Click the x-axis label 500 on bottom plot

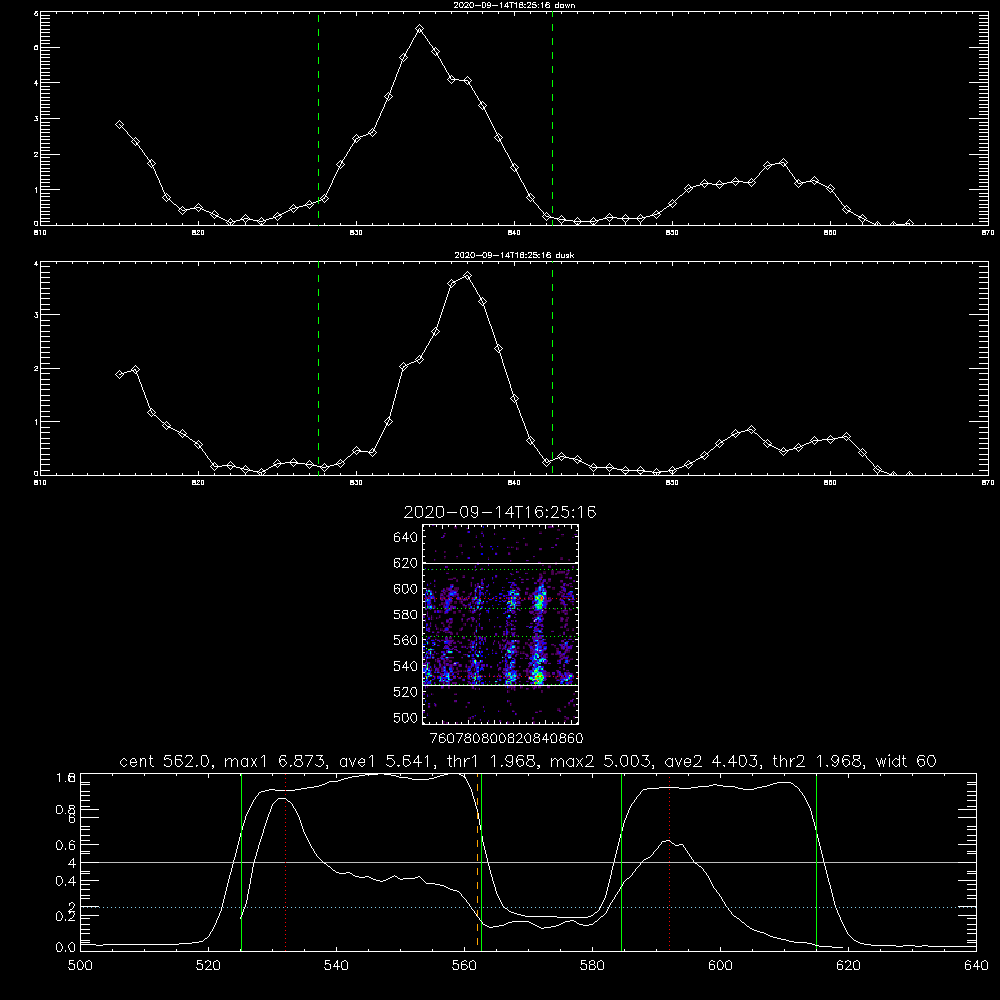[x=80, y=966]
